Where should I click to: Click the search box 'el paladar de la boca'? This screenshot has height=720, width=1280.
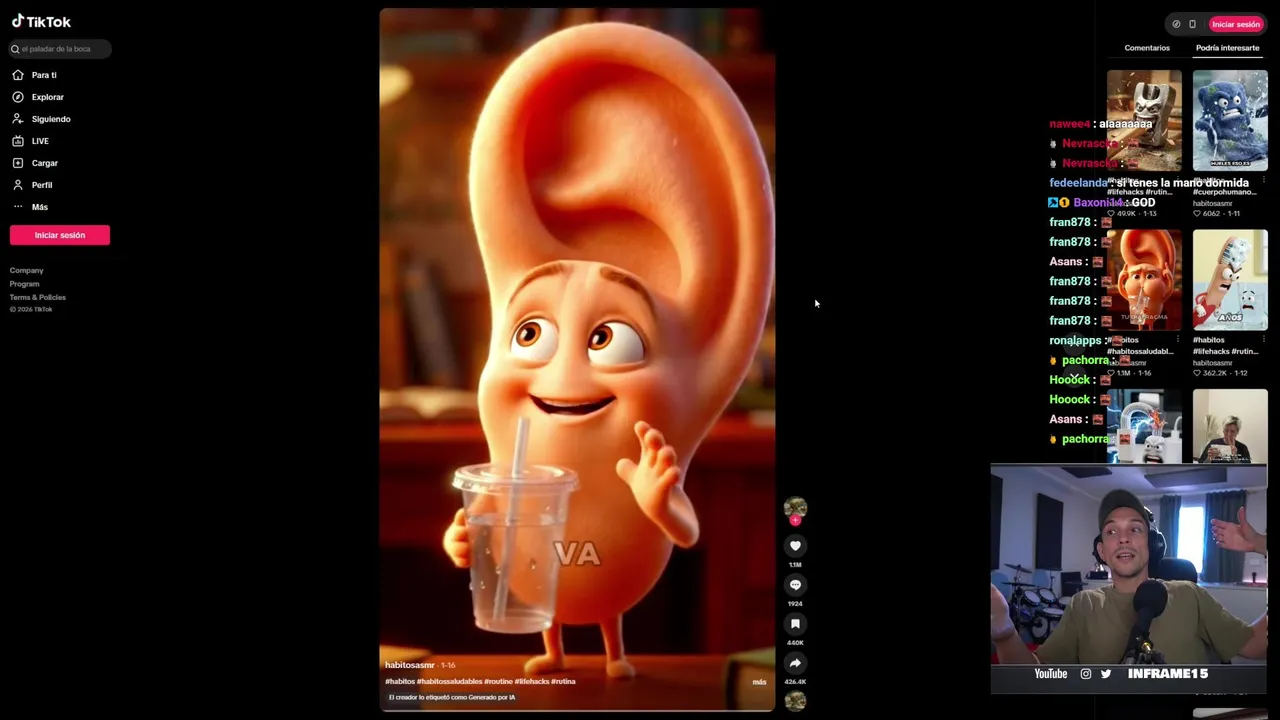pos(60,49)
